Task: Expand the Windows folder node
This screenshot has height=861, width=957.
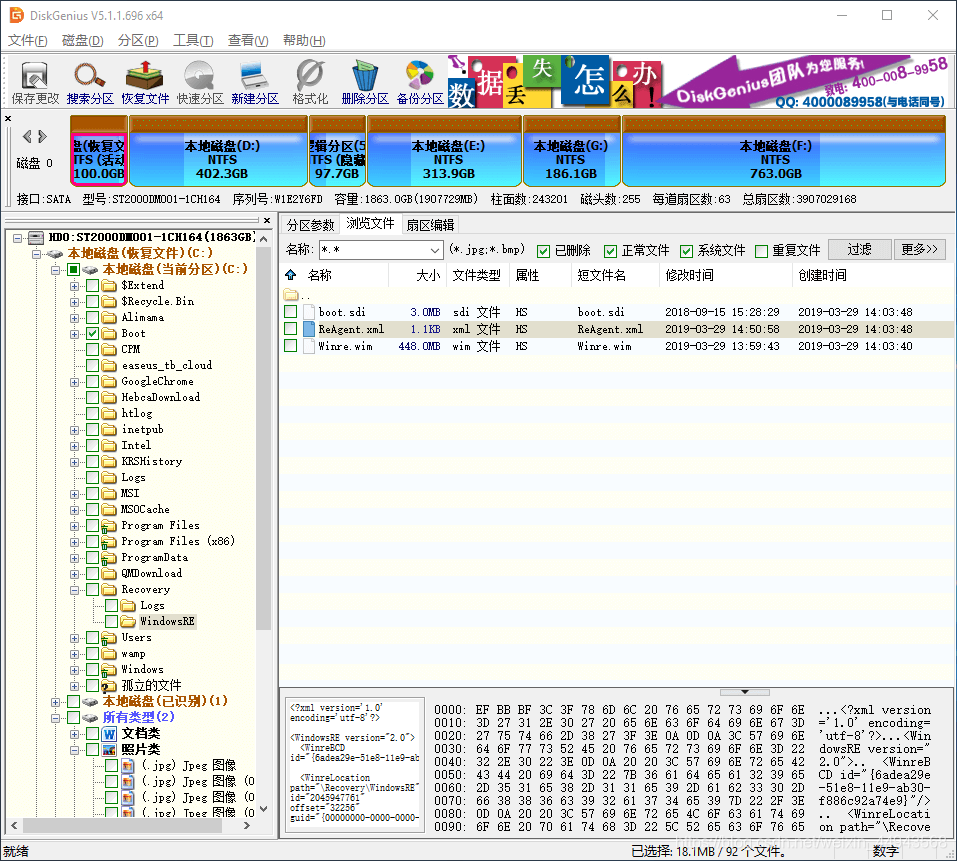Action: point(74,670)
